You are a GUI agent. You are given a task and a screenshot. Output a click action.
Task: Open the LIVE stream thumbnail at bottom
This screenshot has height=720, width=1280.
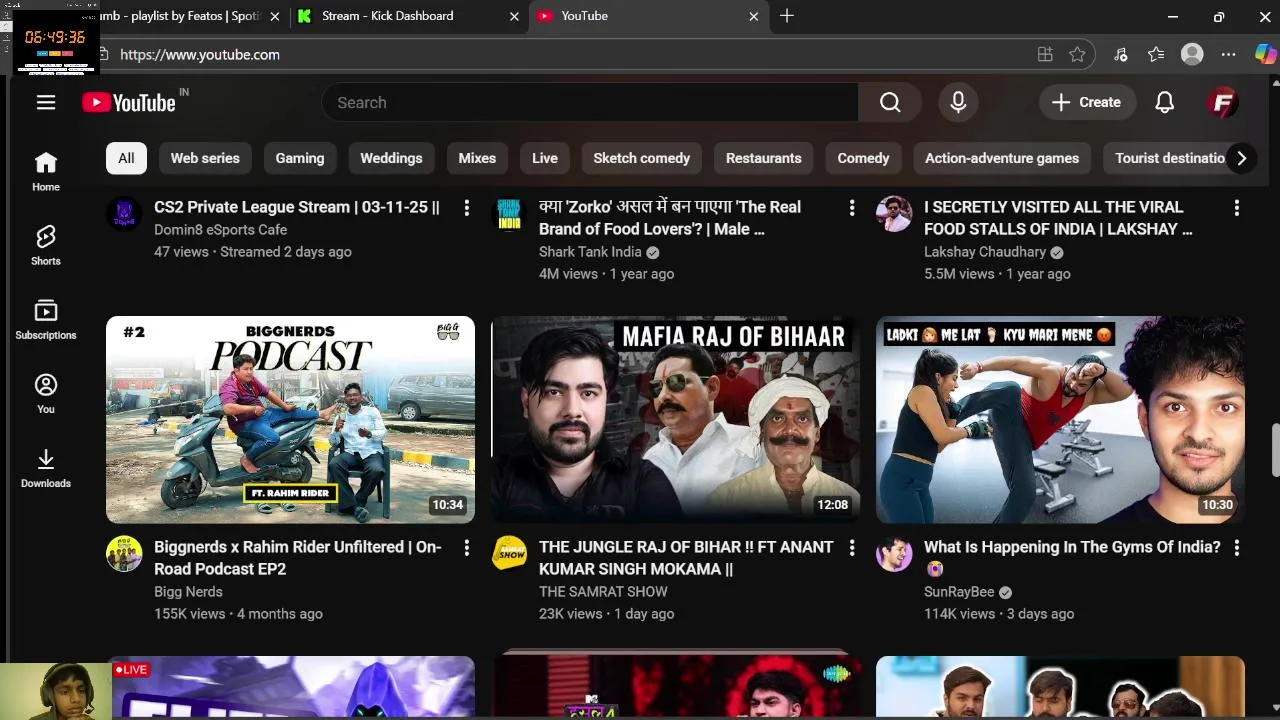coord(290,687)
